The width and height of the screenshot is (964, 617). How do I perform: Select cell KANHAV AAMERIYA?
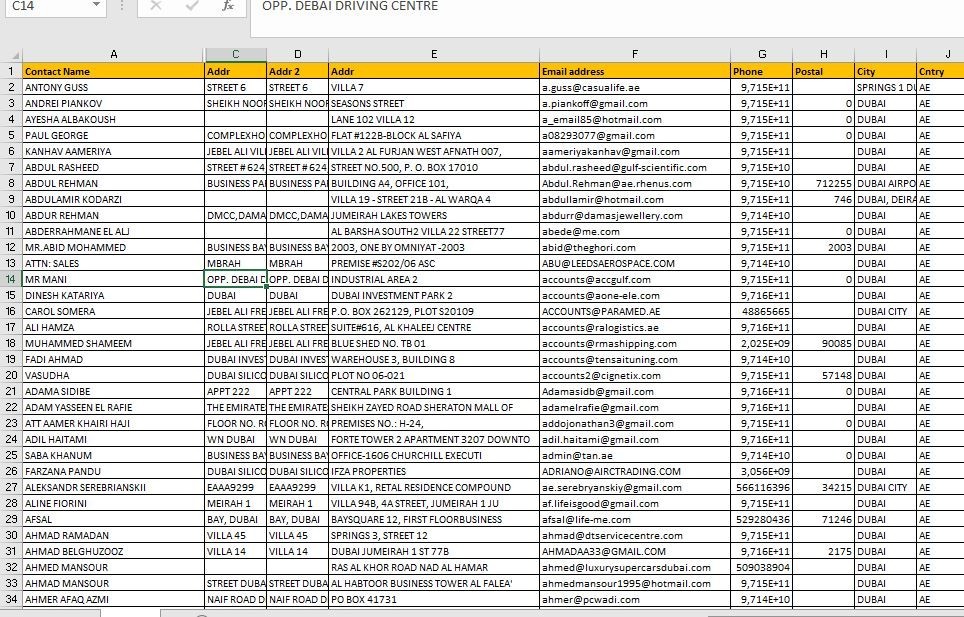click(x=114, y=151)
